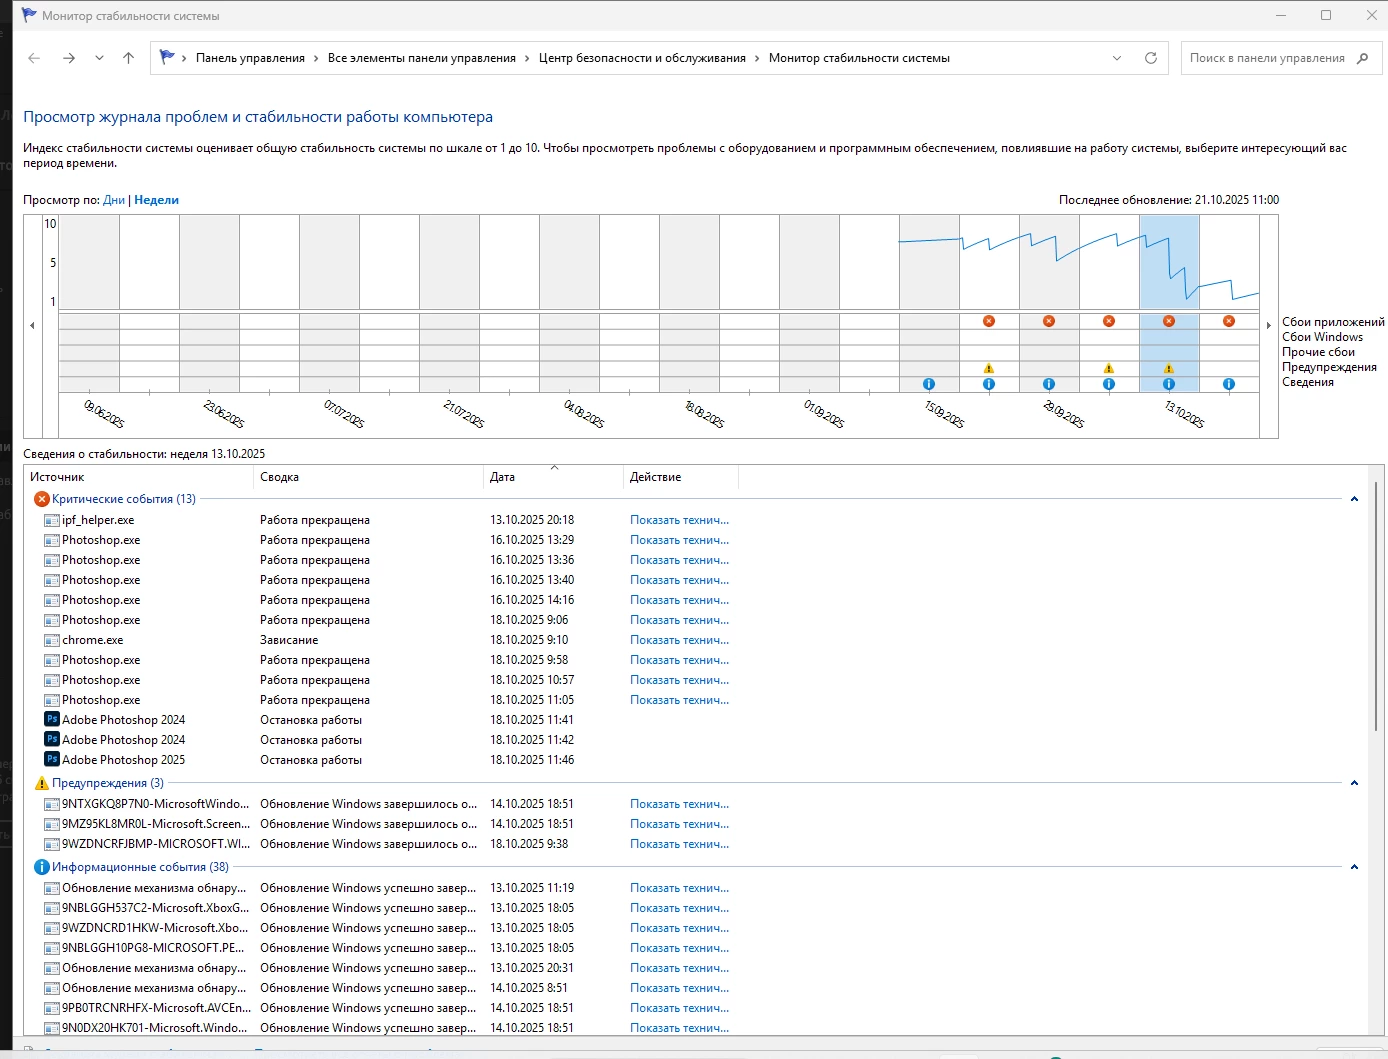Switch view to 'Дни'

pos(114,200)
